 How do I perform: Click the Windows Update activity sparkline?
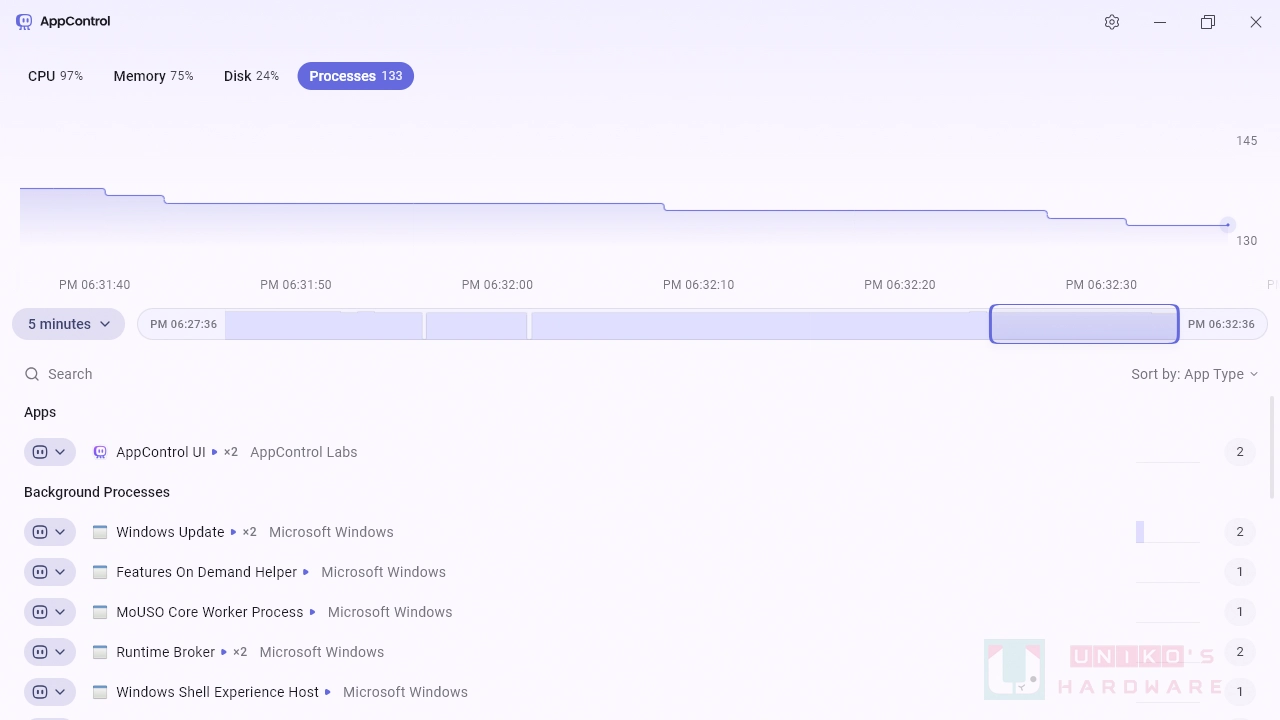pyautogui.click(x=1168, y=532)
